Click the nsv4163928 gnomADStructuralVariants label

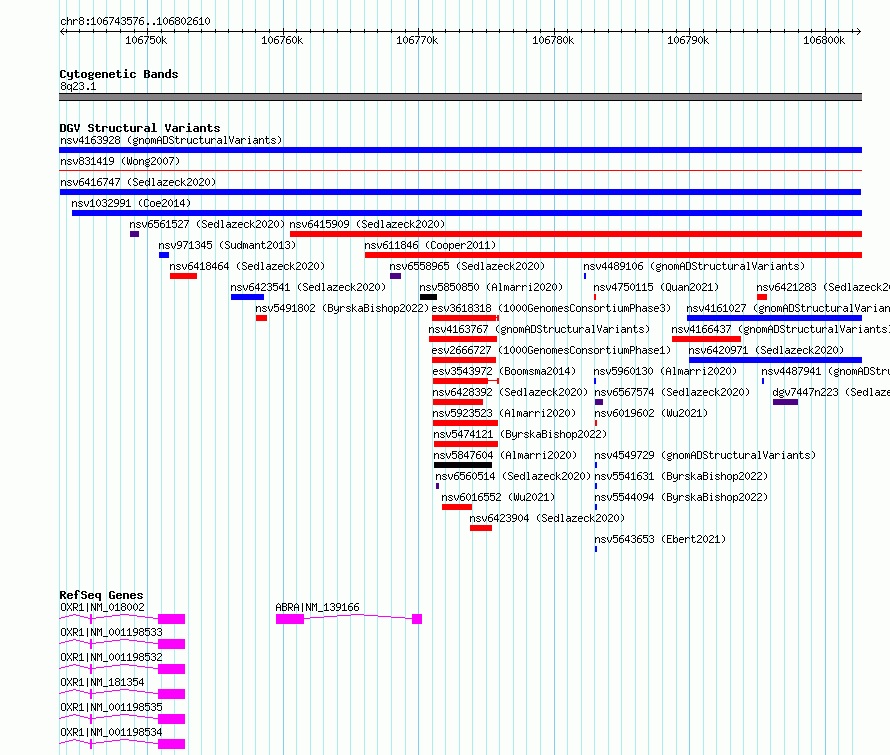pos(171,140)
